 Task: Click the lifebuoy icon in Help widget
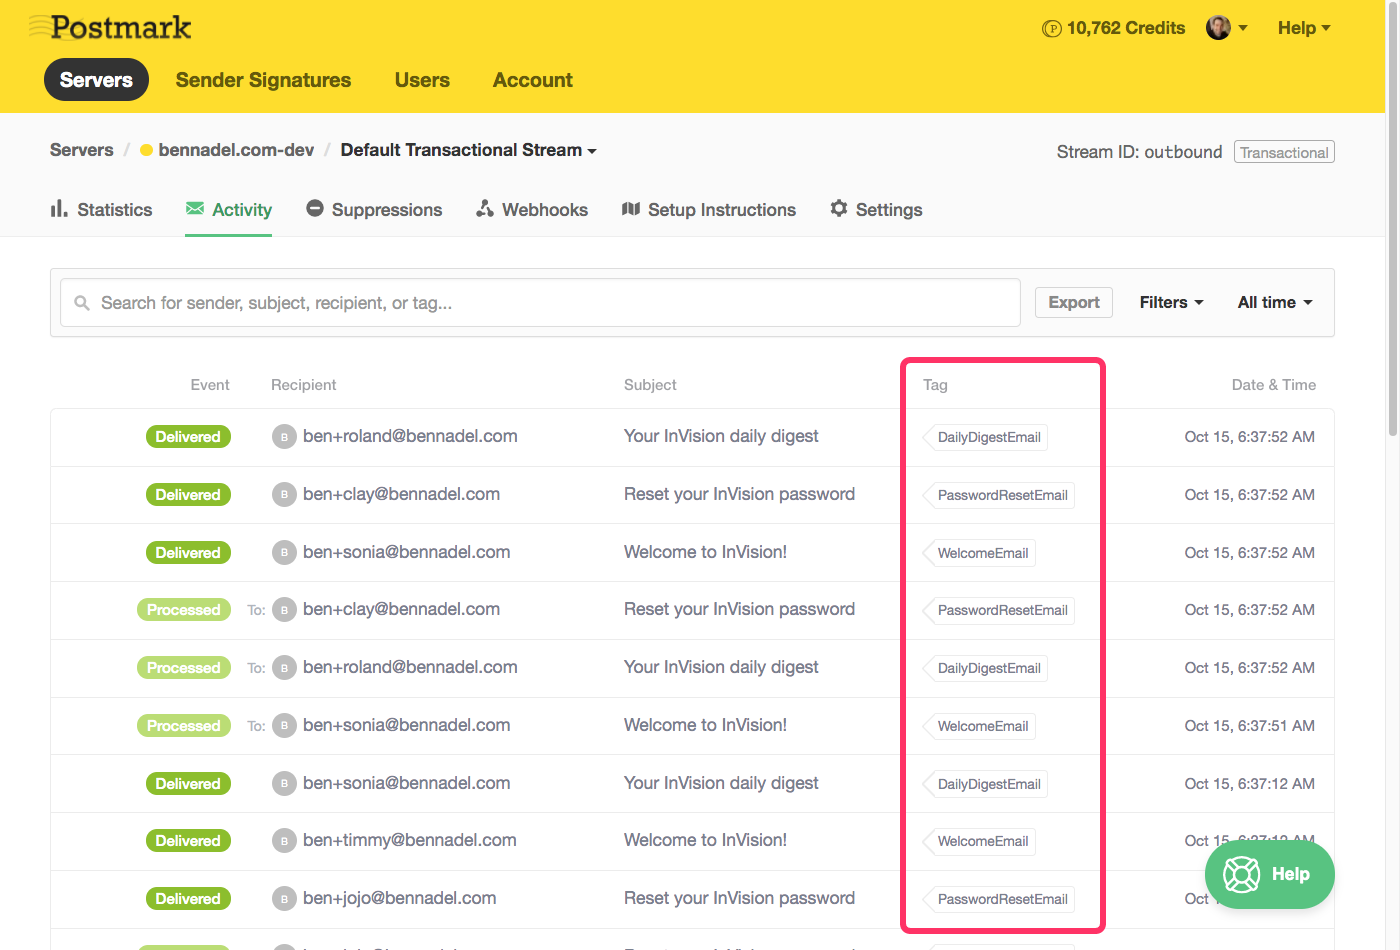pyautogui.click(x=1242, y=875)
